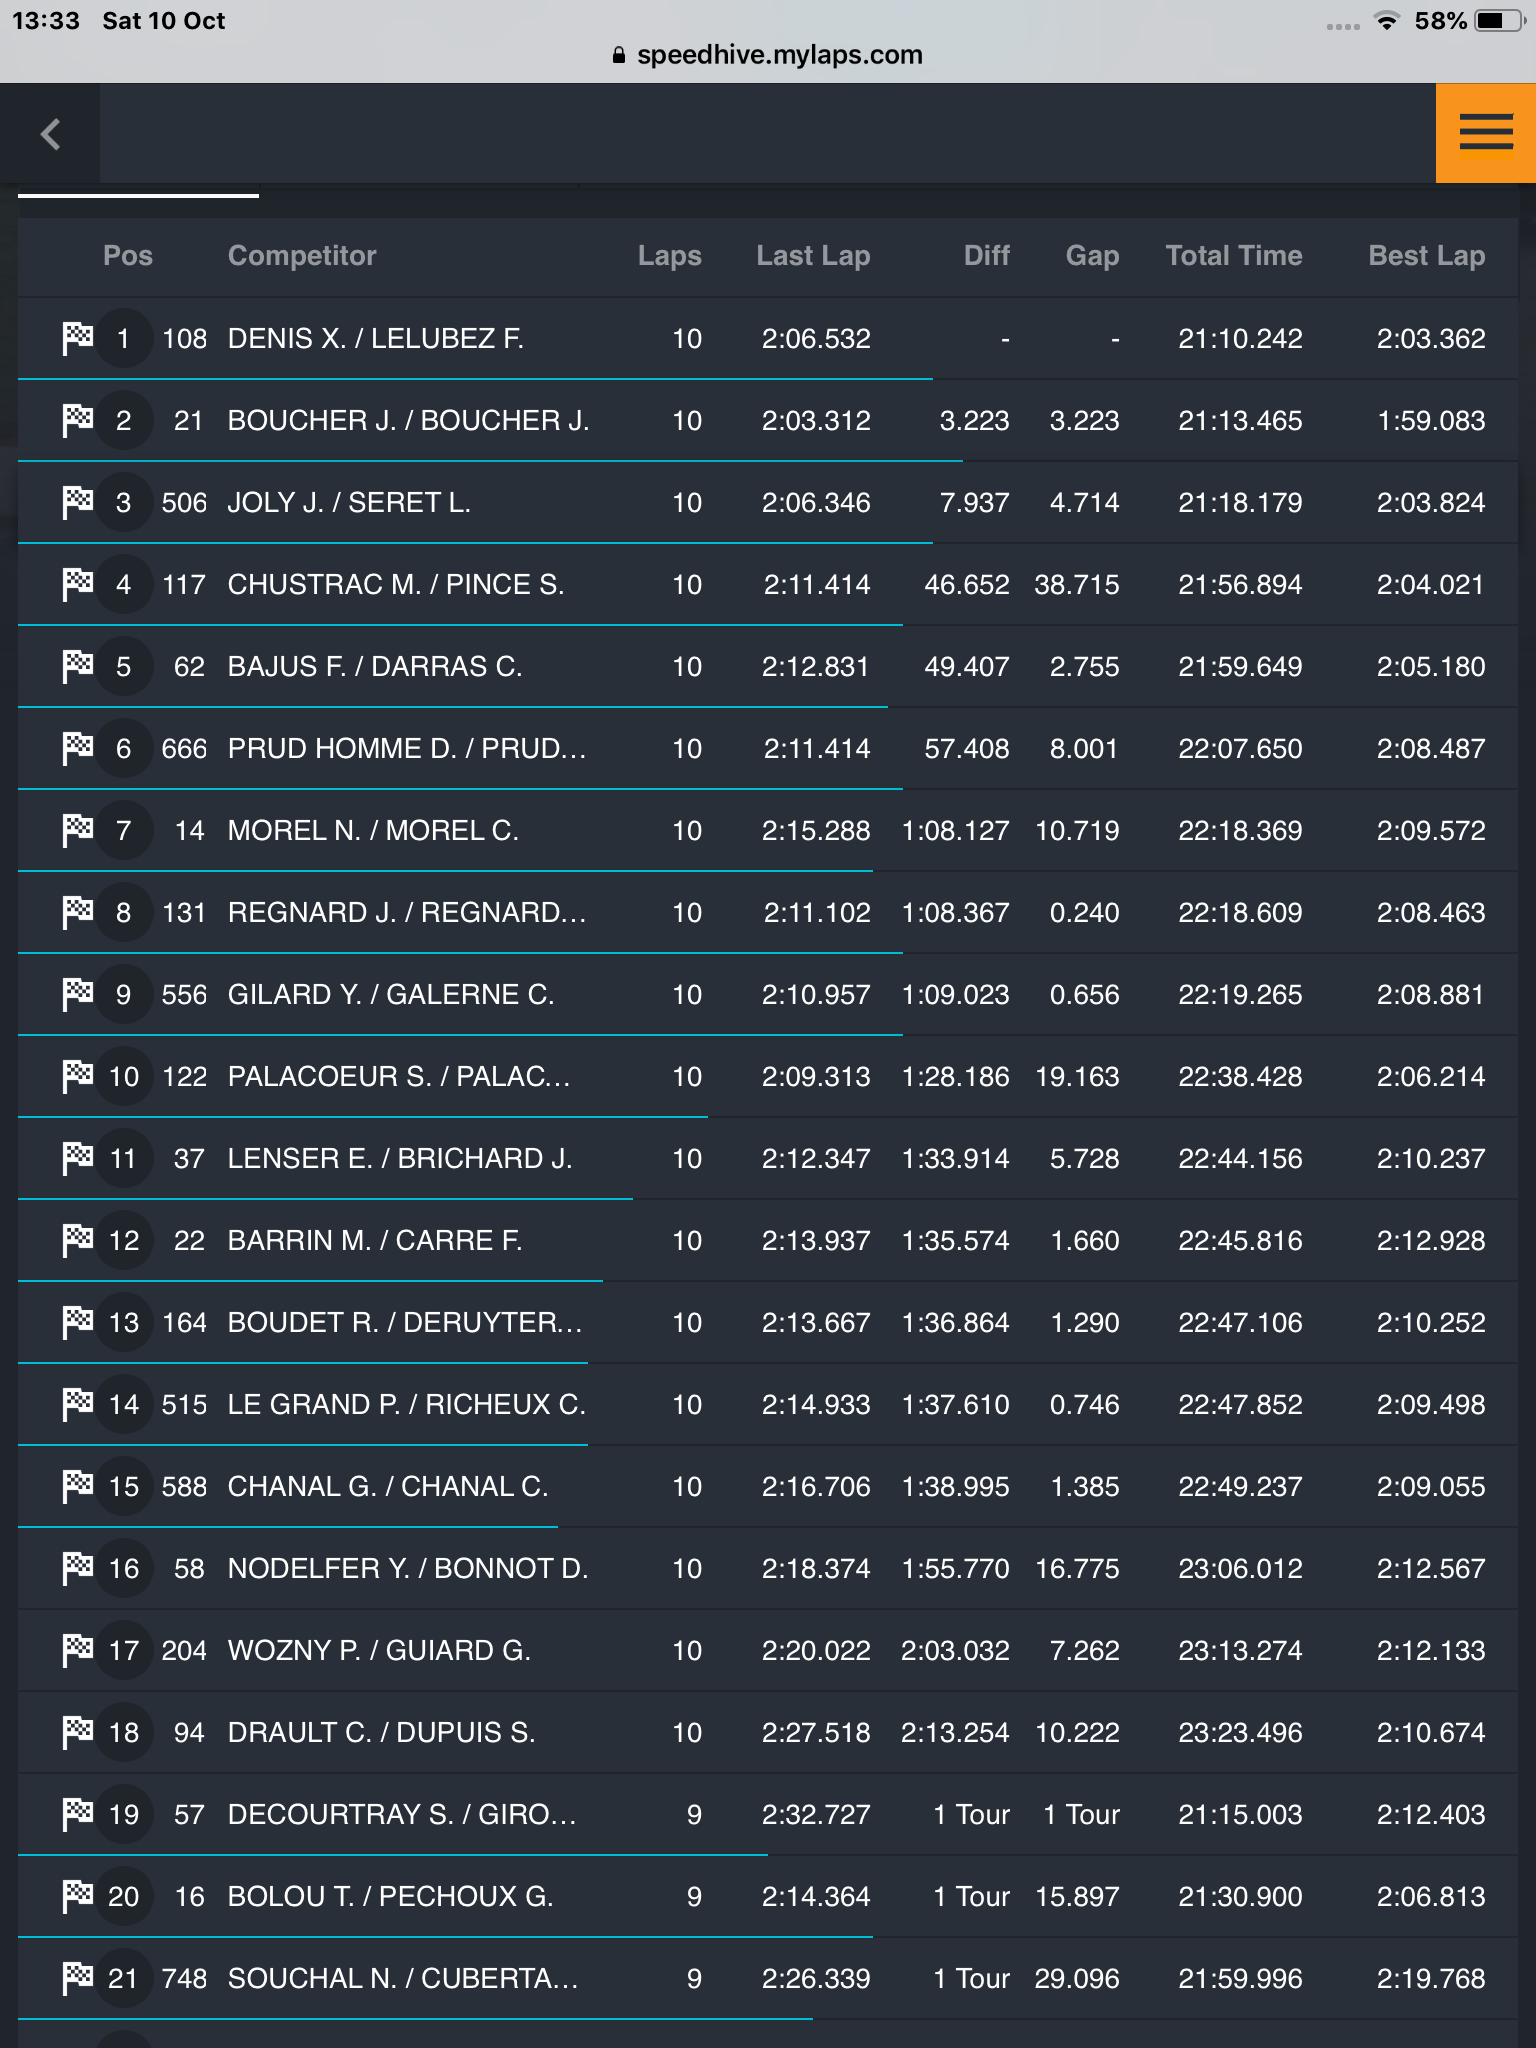The image size is (1536, 2048).
Task: Tap the checkered flag beside BOUCHER J.
Action: (x=77, y=420)
